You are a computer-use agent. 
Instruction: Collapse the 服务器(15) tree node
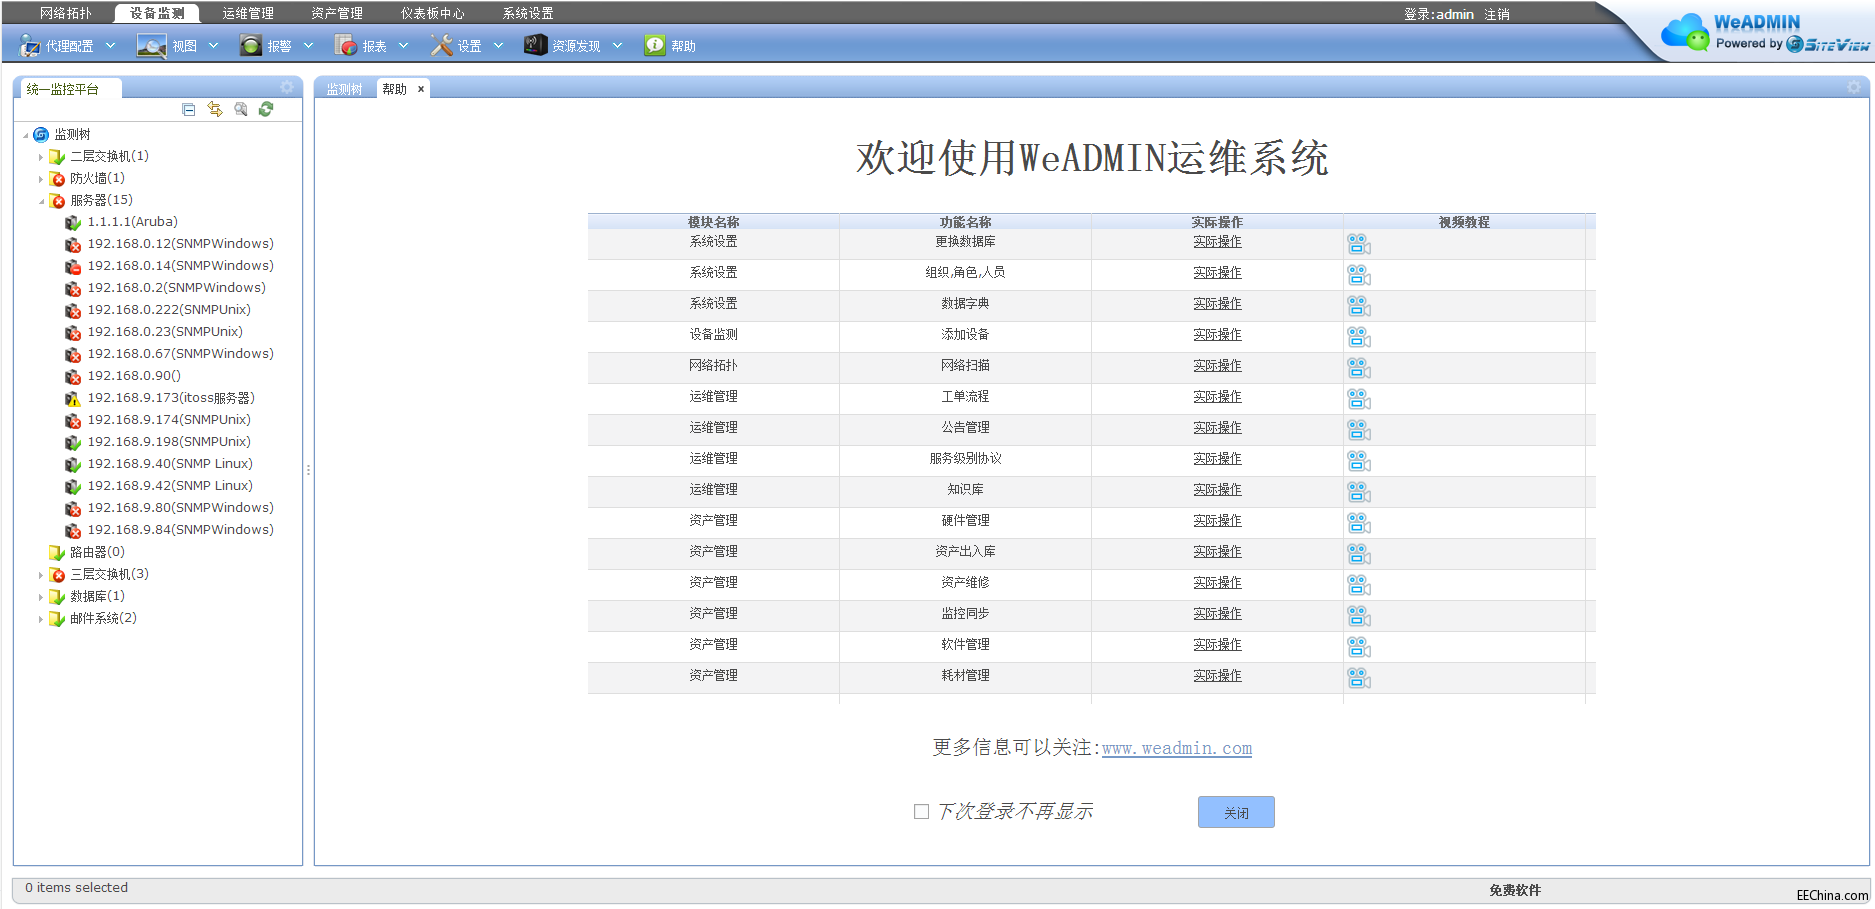(41, 201)
